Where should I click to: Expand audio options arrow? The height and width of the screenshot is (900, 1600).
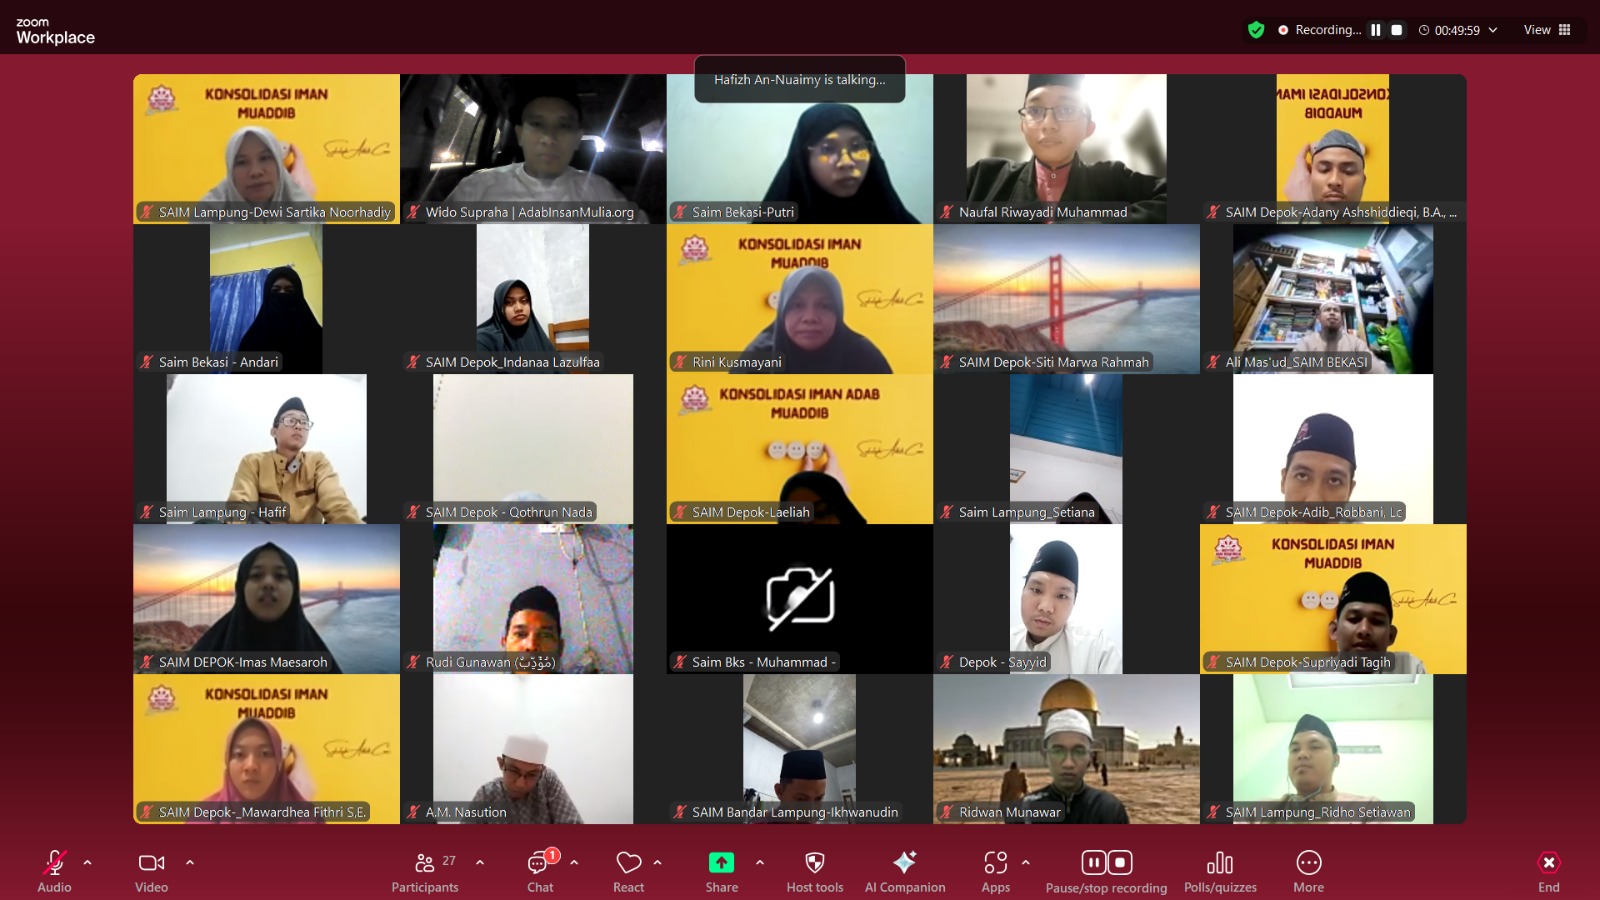point(88,861)
